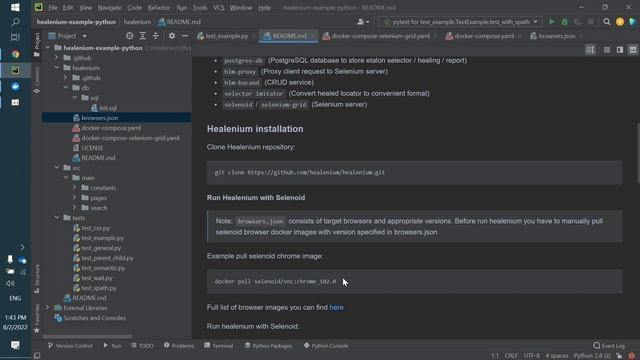The height and width of the screenshot is (360, 640).
Task: Open Favorites side tool window
Action: [x=37, y=318]
